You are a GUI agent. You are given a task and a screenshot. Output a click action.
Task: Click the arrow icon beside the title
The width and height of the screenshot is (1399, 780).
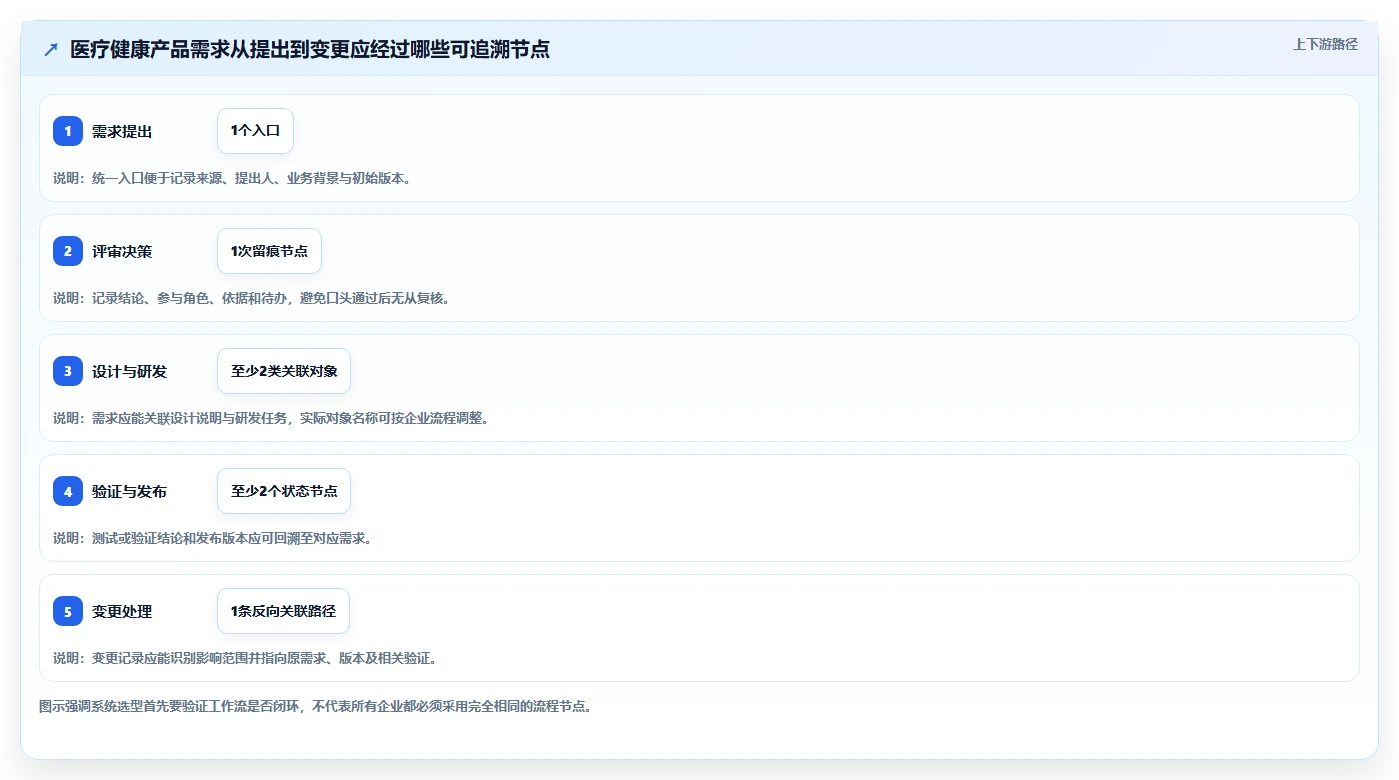click(51, 49)
